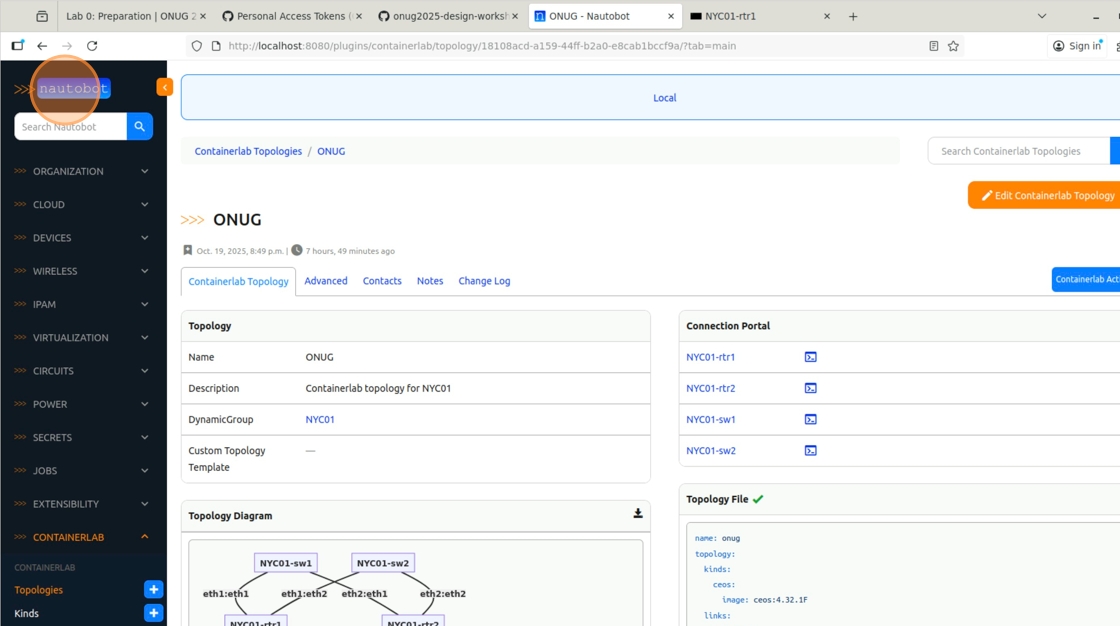
Task: Open terminal icon for NYC01-rtr1
Action: point(810,357)
